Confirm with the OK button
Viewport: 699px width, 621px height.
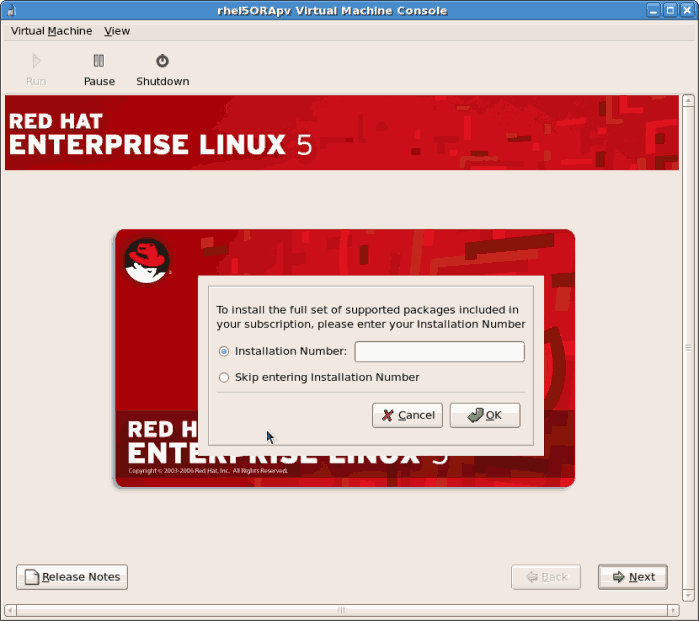pyautogui.click(x=485, y=415)
